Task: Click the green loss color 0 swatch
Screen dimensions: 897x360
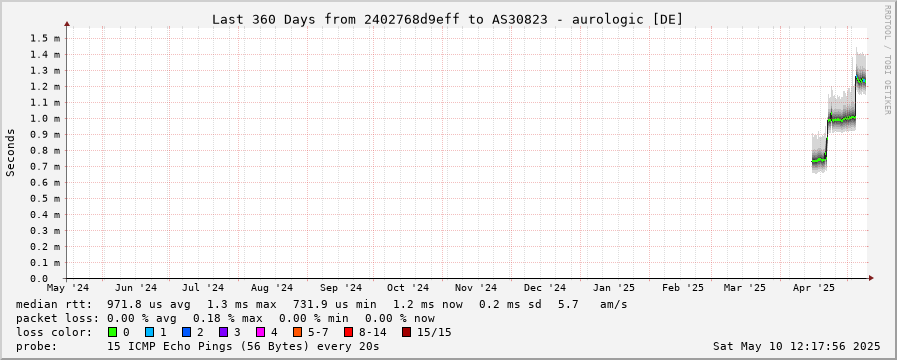Action: point(112,332)
